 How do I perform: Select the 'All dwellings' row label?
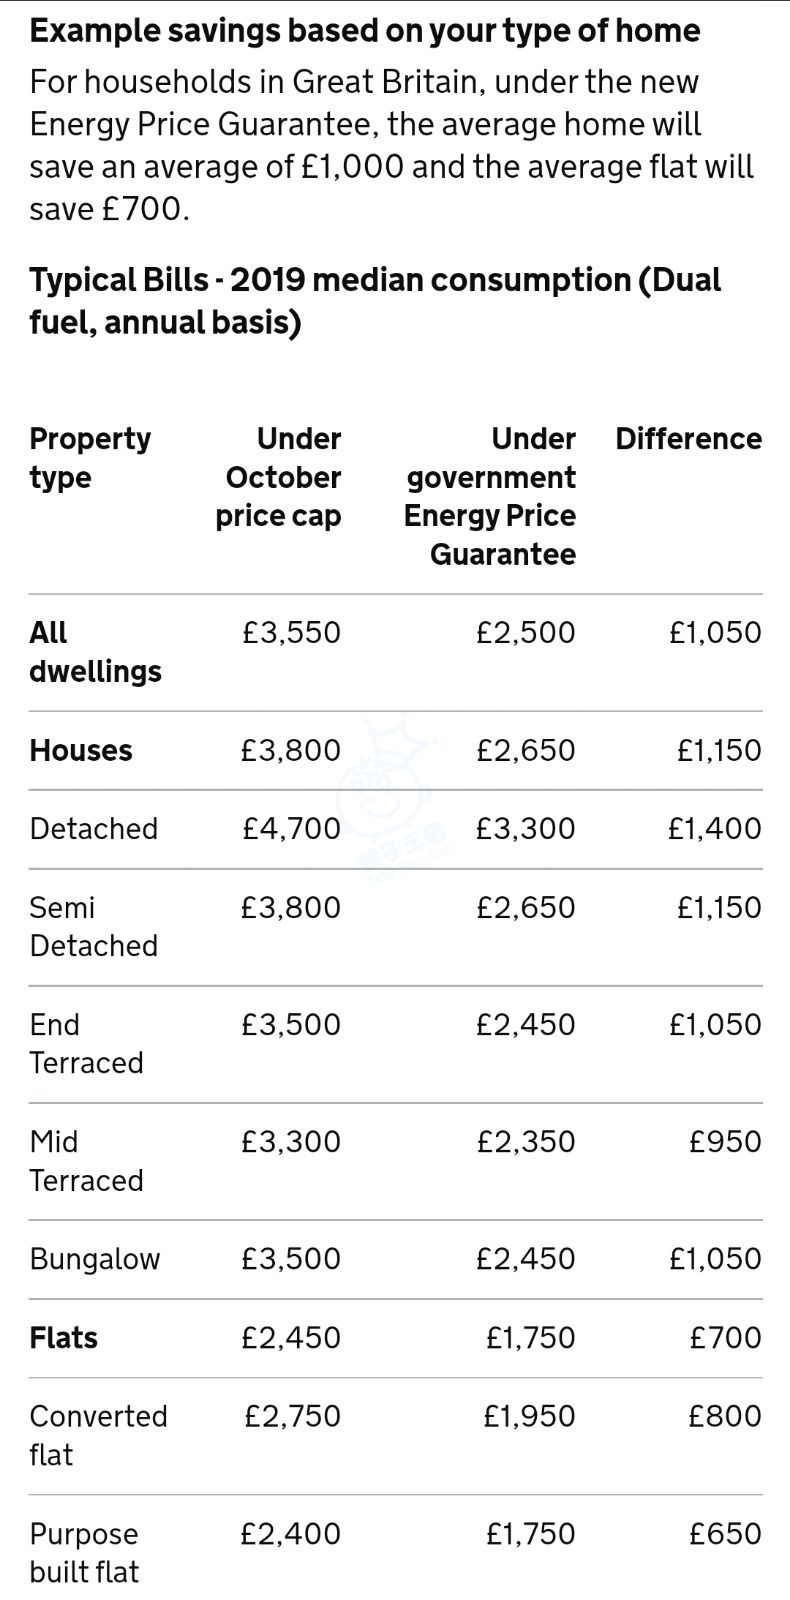(x=95, y=652)
